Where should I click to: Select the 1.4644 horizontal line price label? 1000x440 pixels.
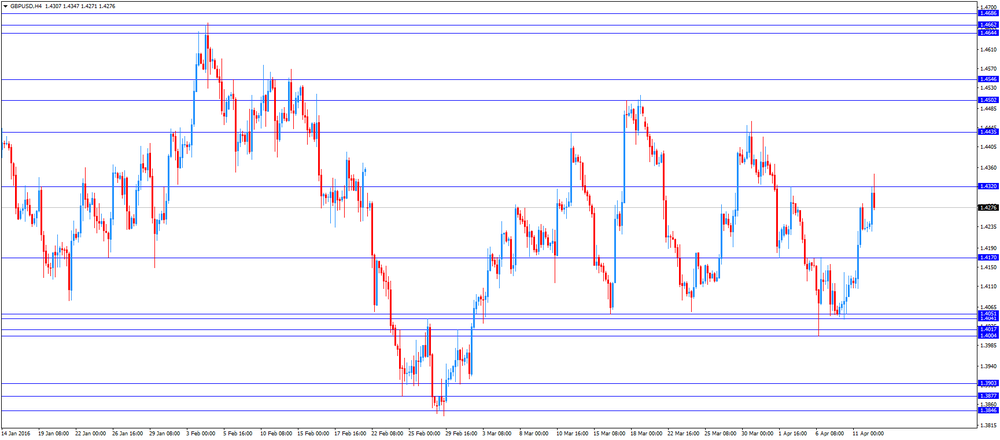click(x=989, y=33)
